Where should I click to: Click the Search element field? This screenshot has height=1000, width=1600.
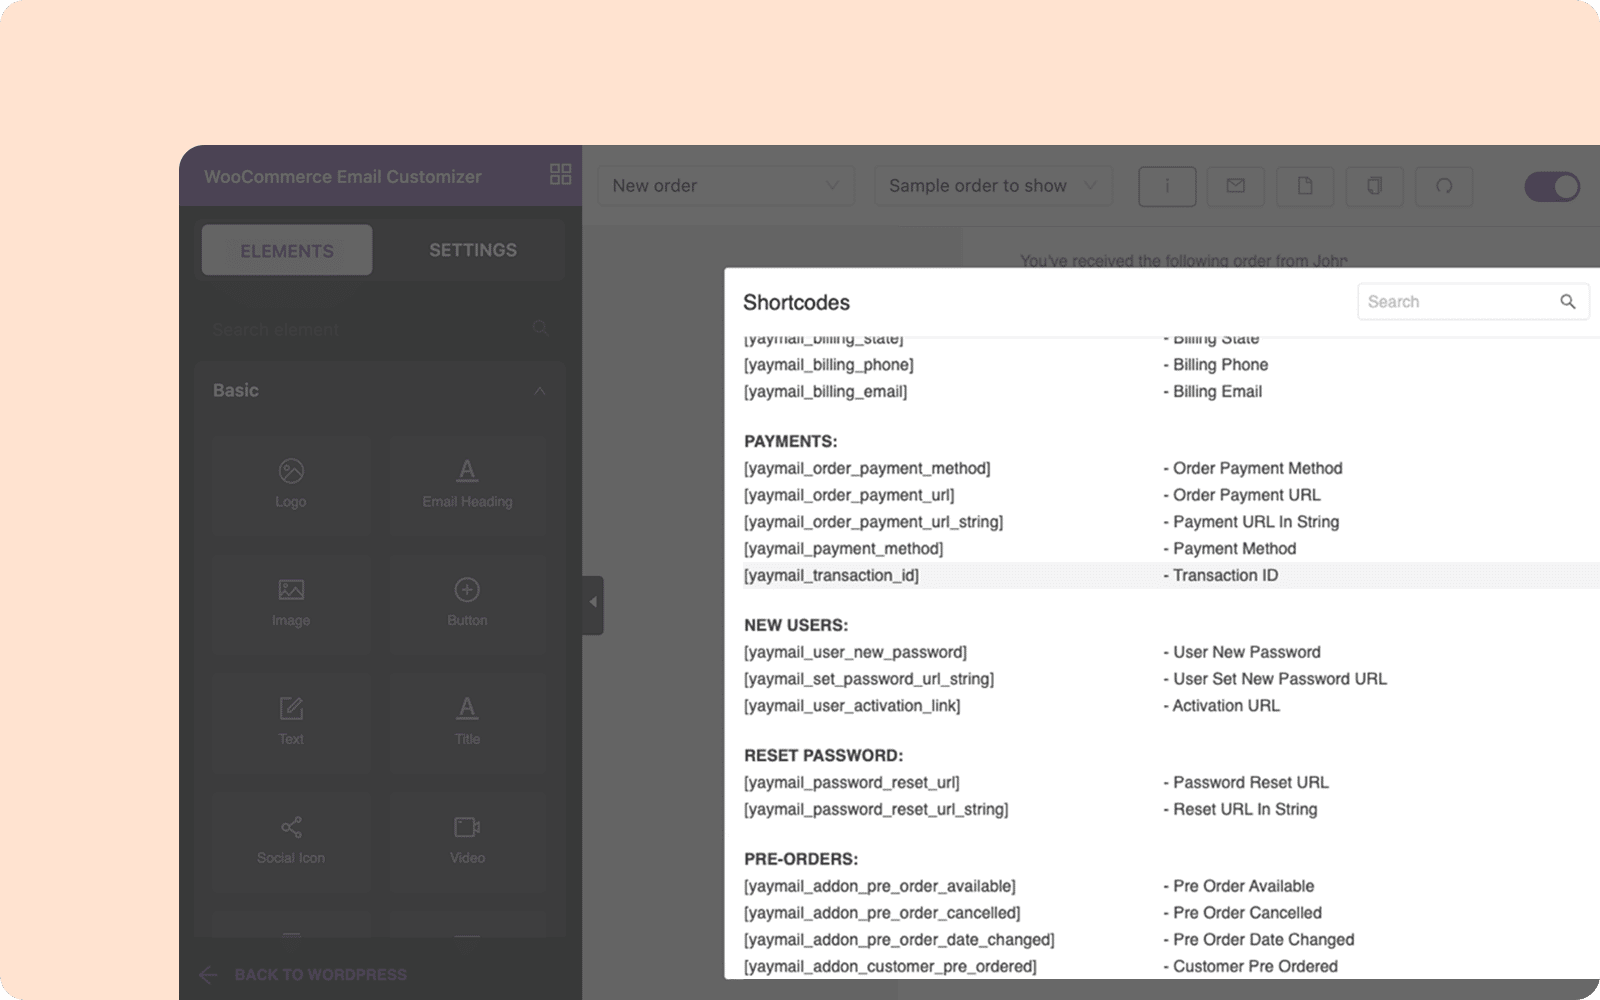(380, 329)
